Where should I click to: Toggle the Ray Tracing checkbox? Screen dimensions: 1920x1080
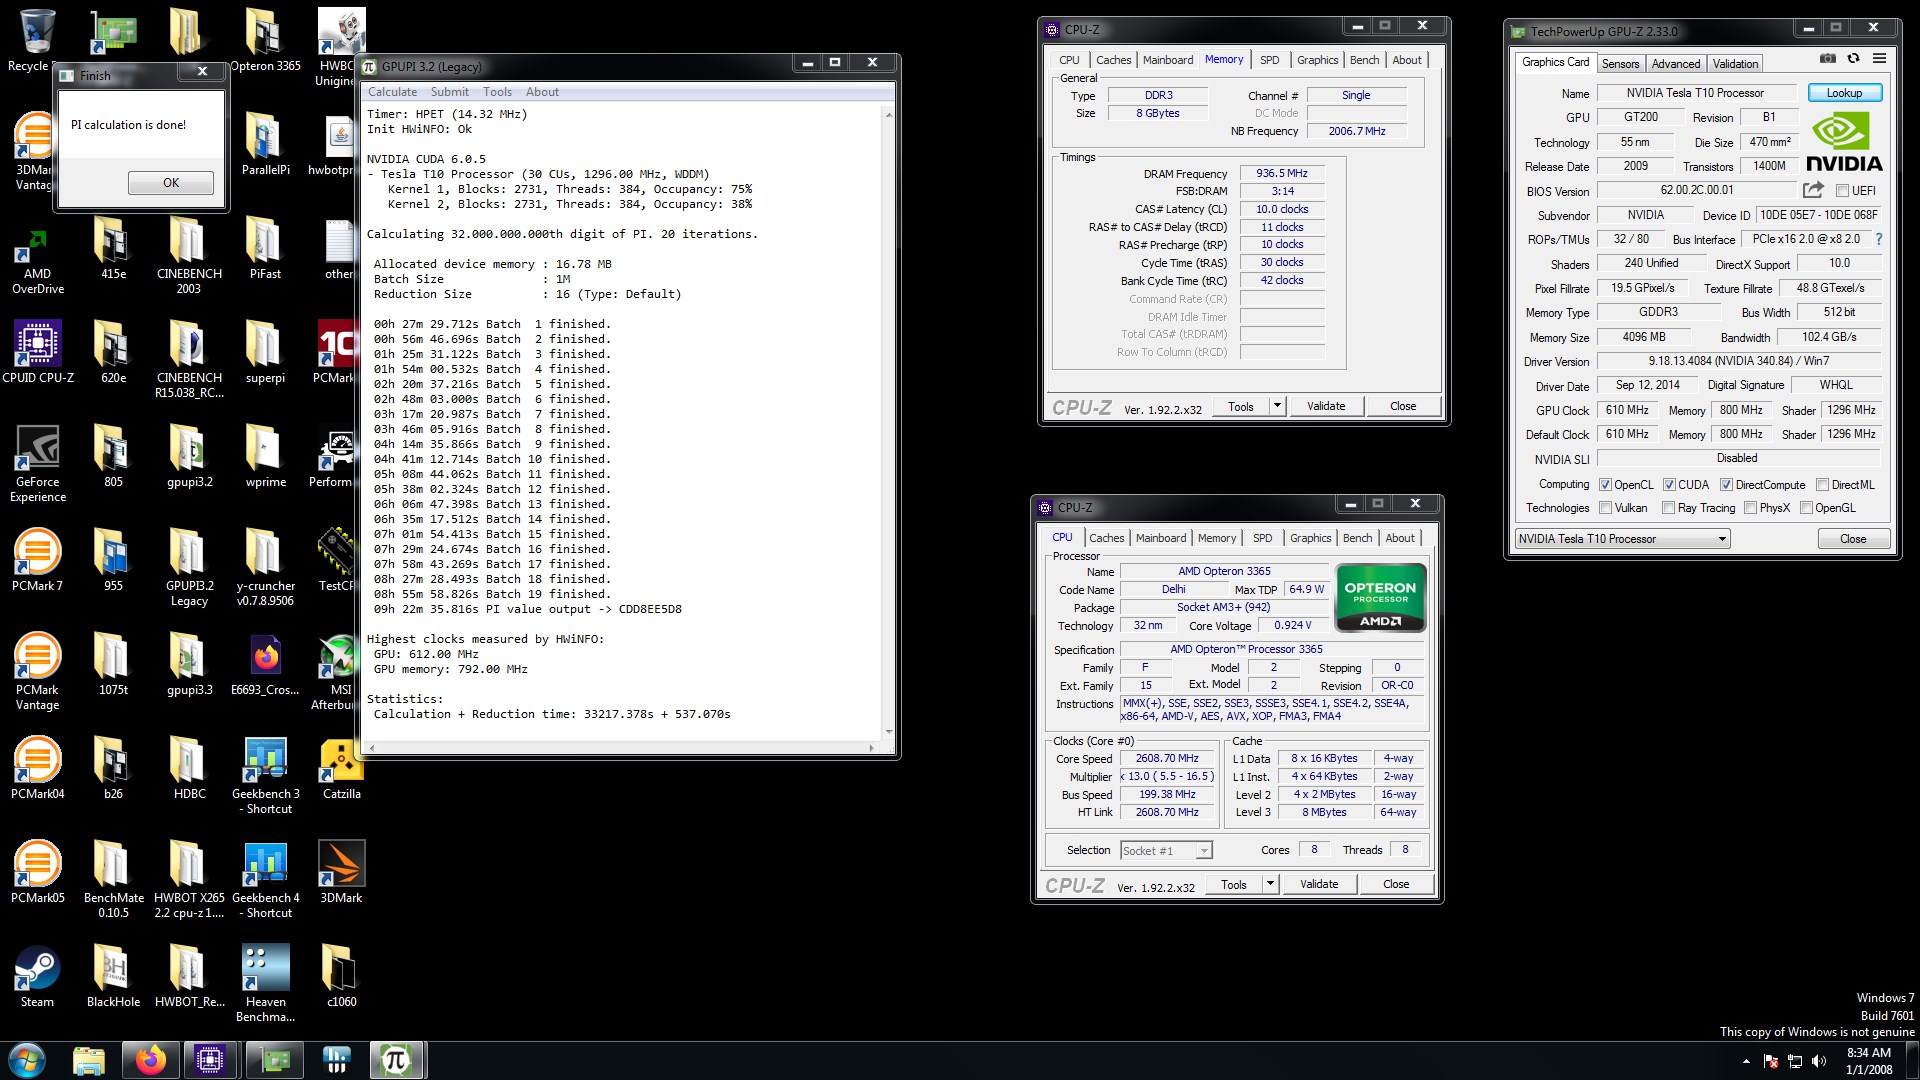click(1668, 508)
